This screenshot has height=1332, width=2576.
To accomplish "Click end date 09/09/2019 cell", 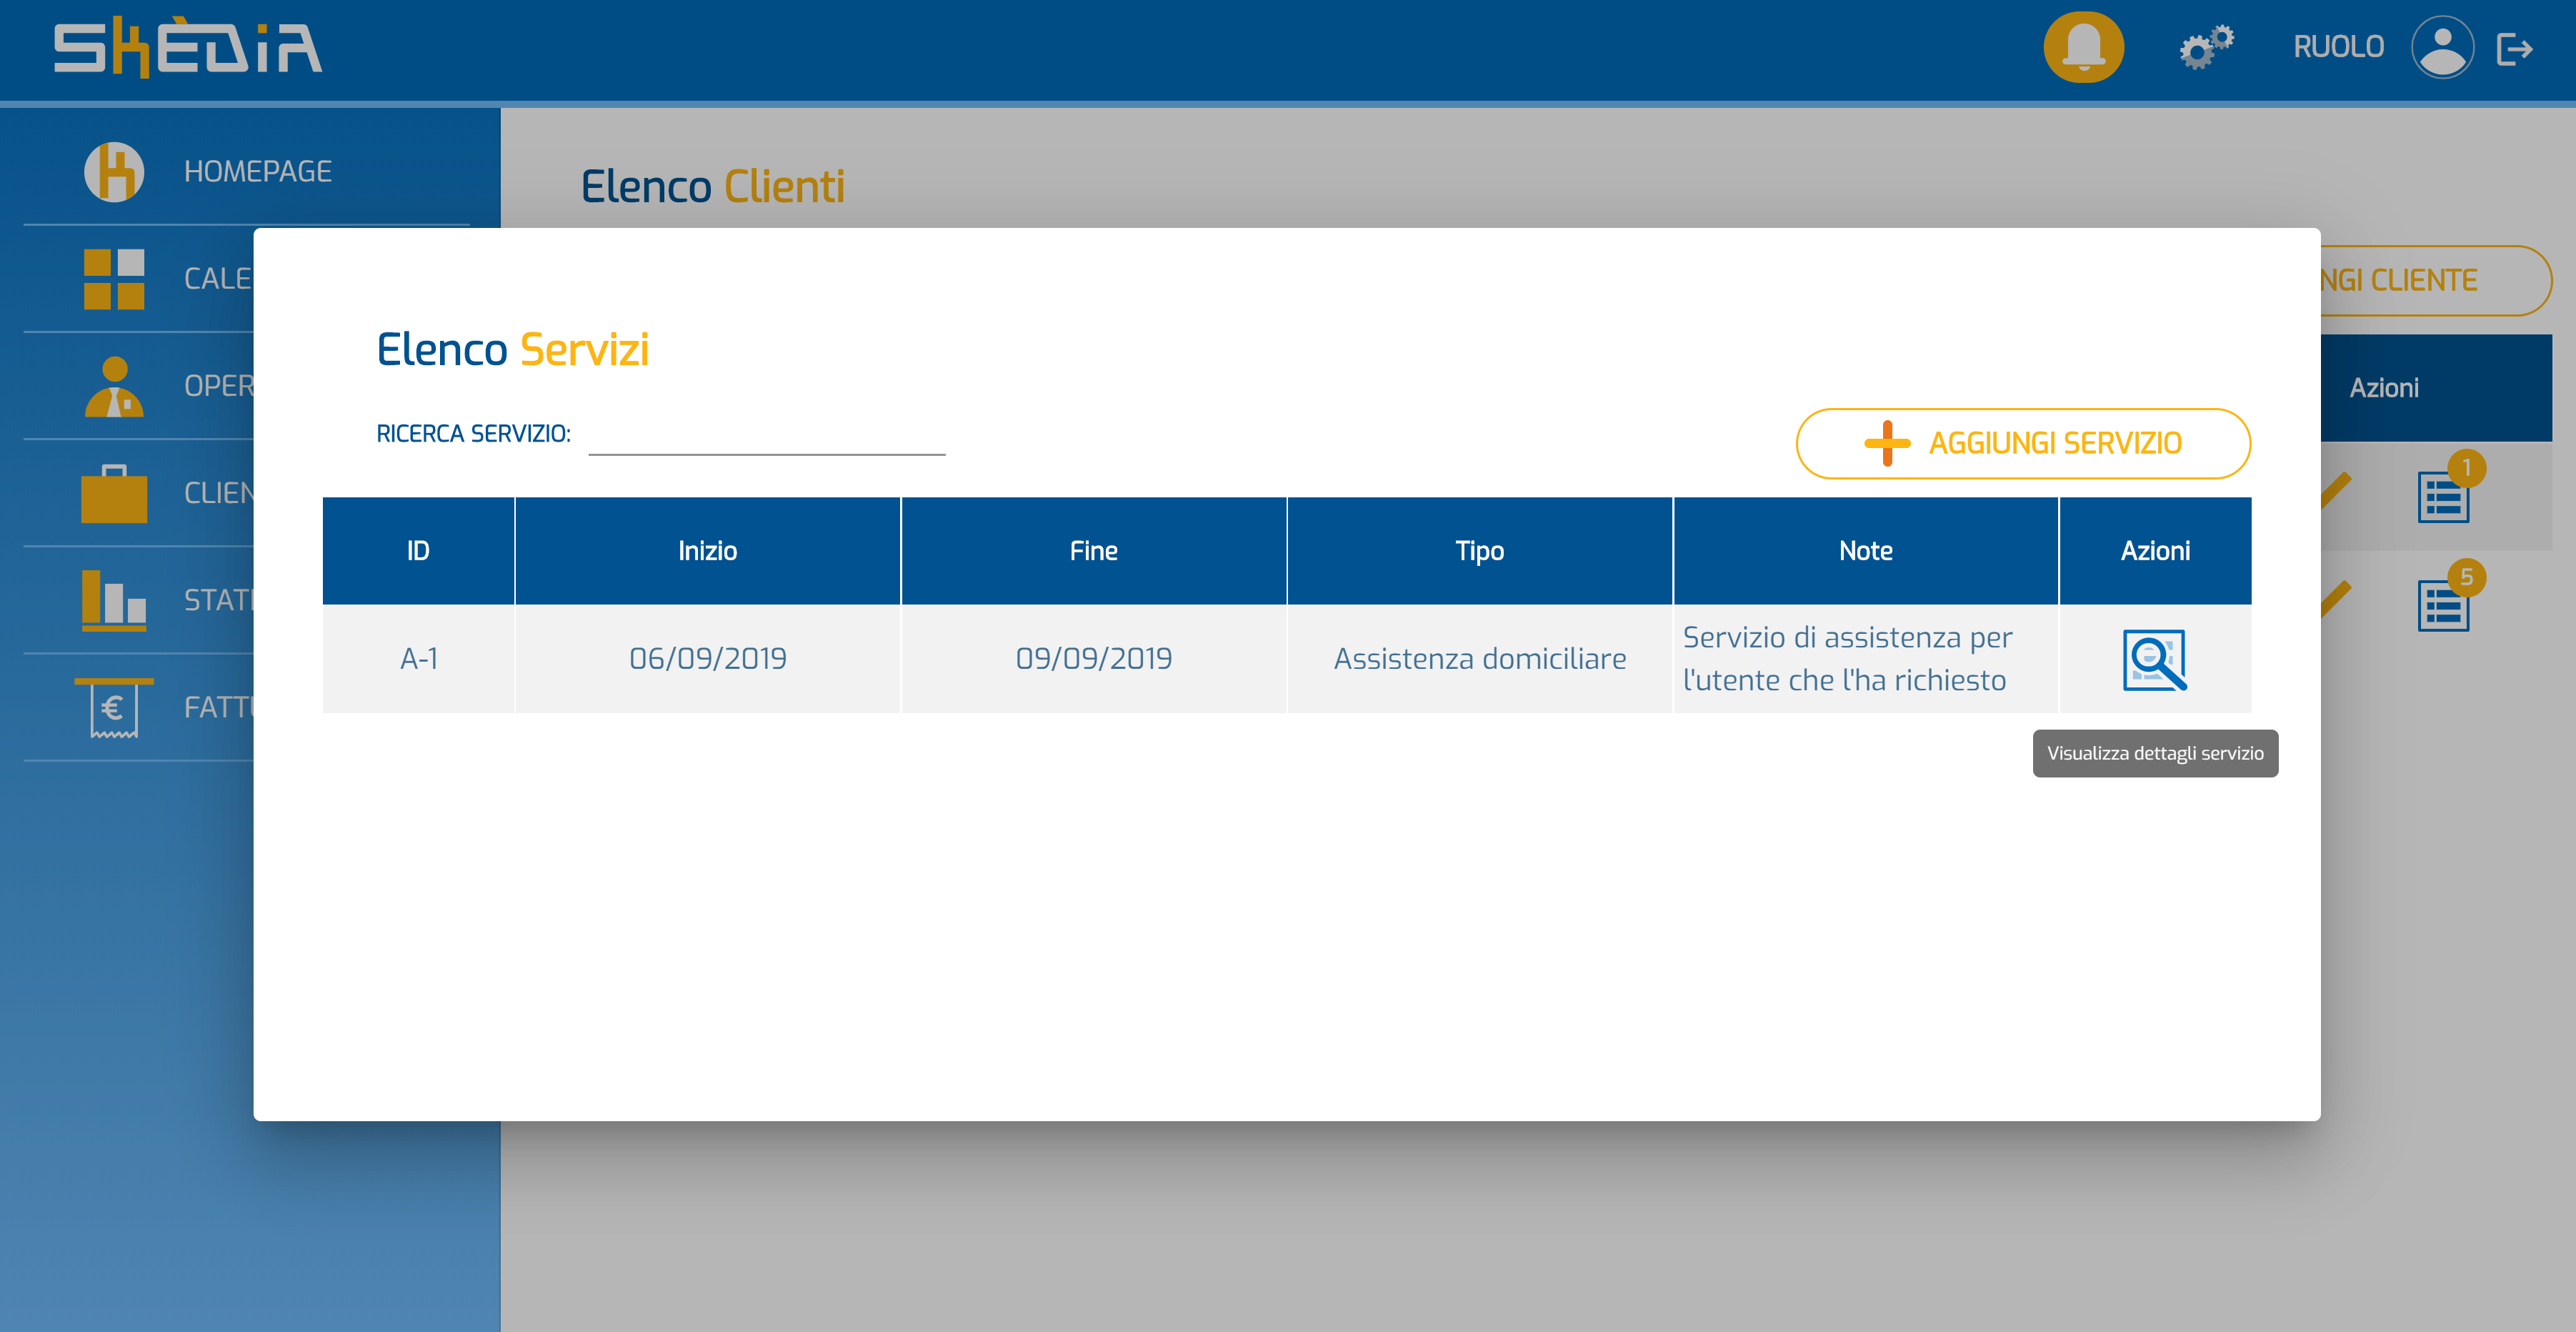I will pyautogui.click(x=1093, y=659).
